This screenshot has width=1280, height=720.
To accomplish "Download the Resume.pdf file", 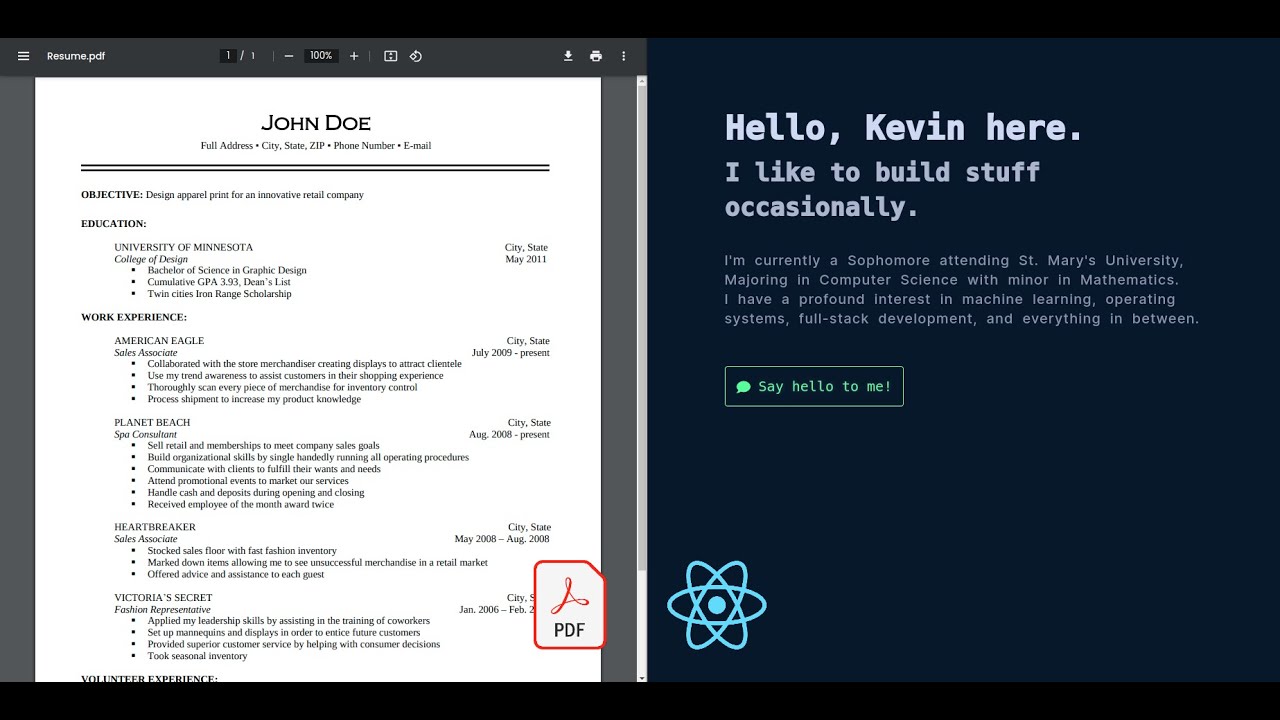I will click(568, 56).
